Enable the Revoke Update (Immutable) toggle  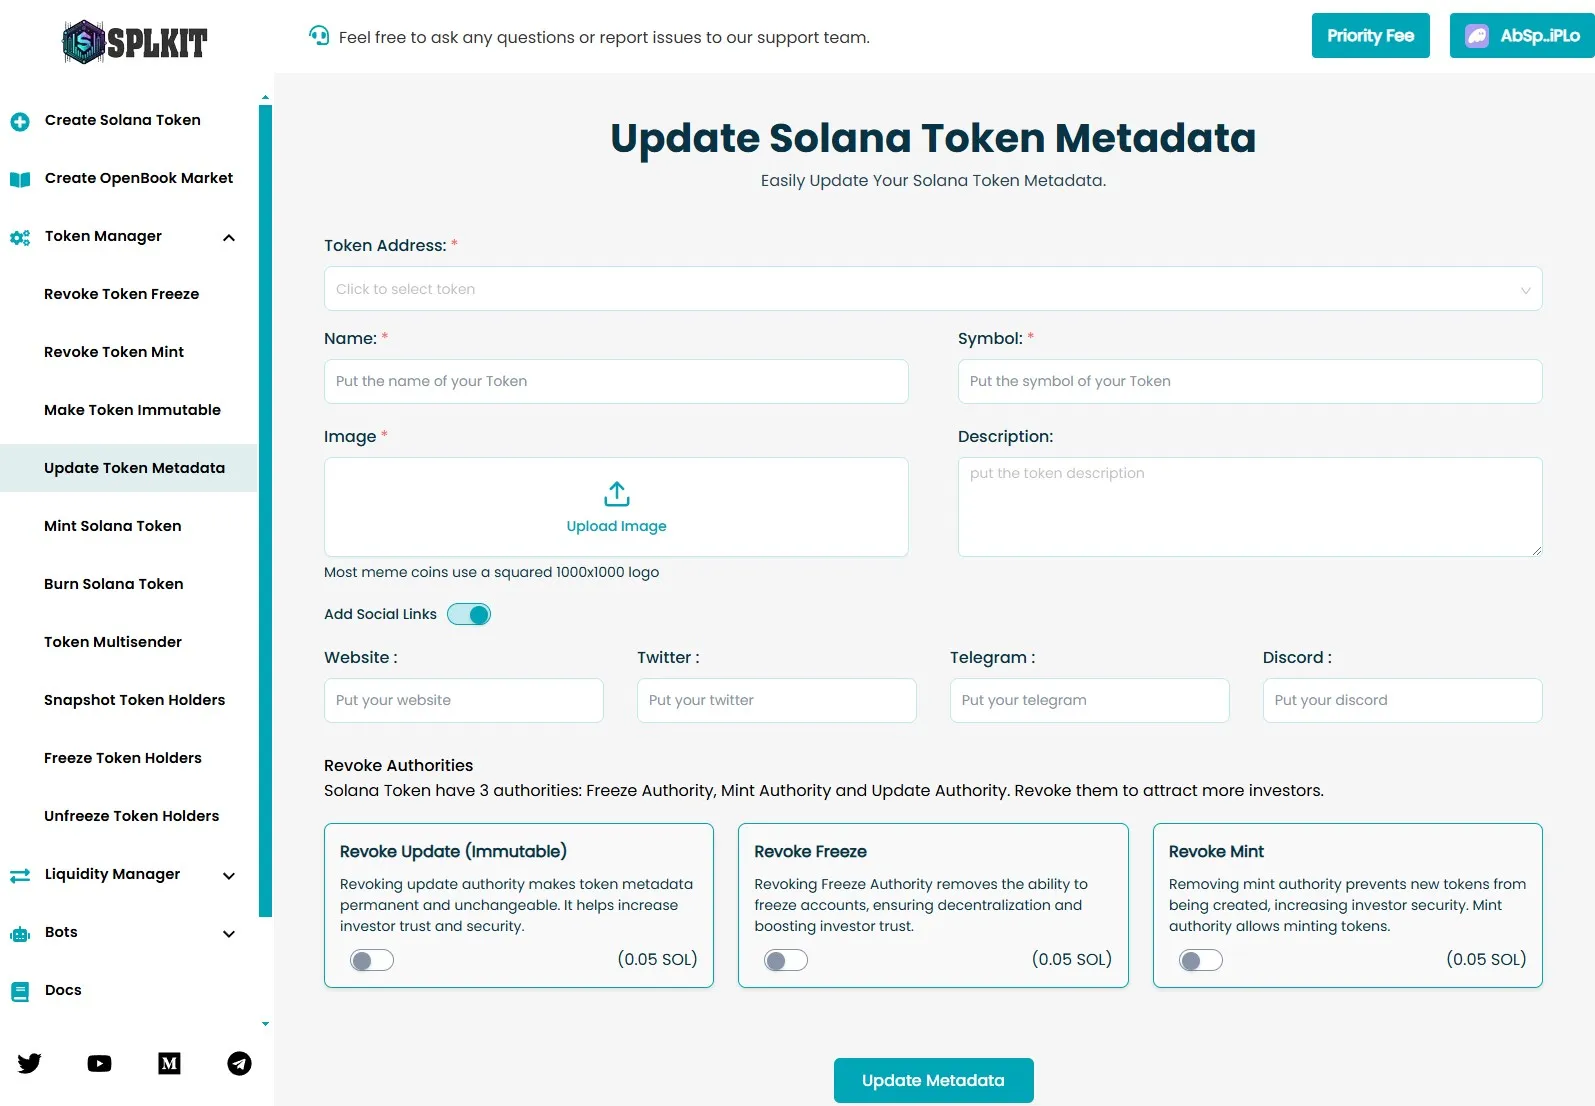(x=371, y=960)
